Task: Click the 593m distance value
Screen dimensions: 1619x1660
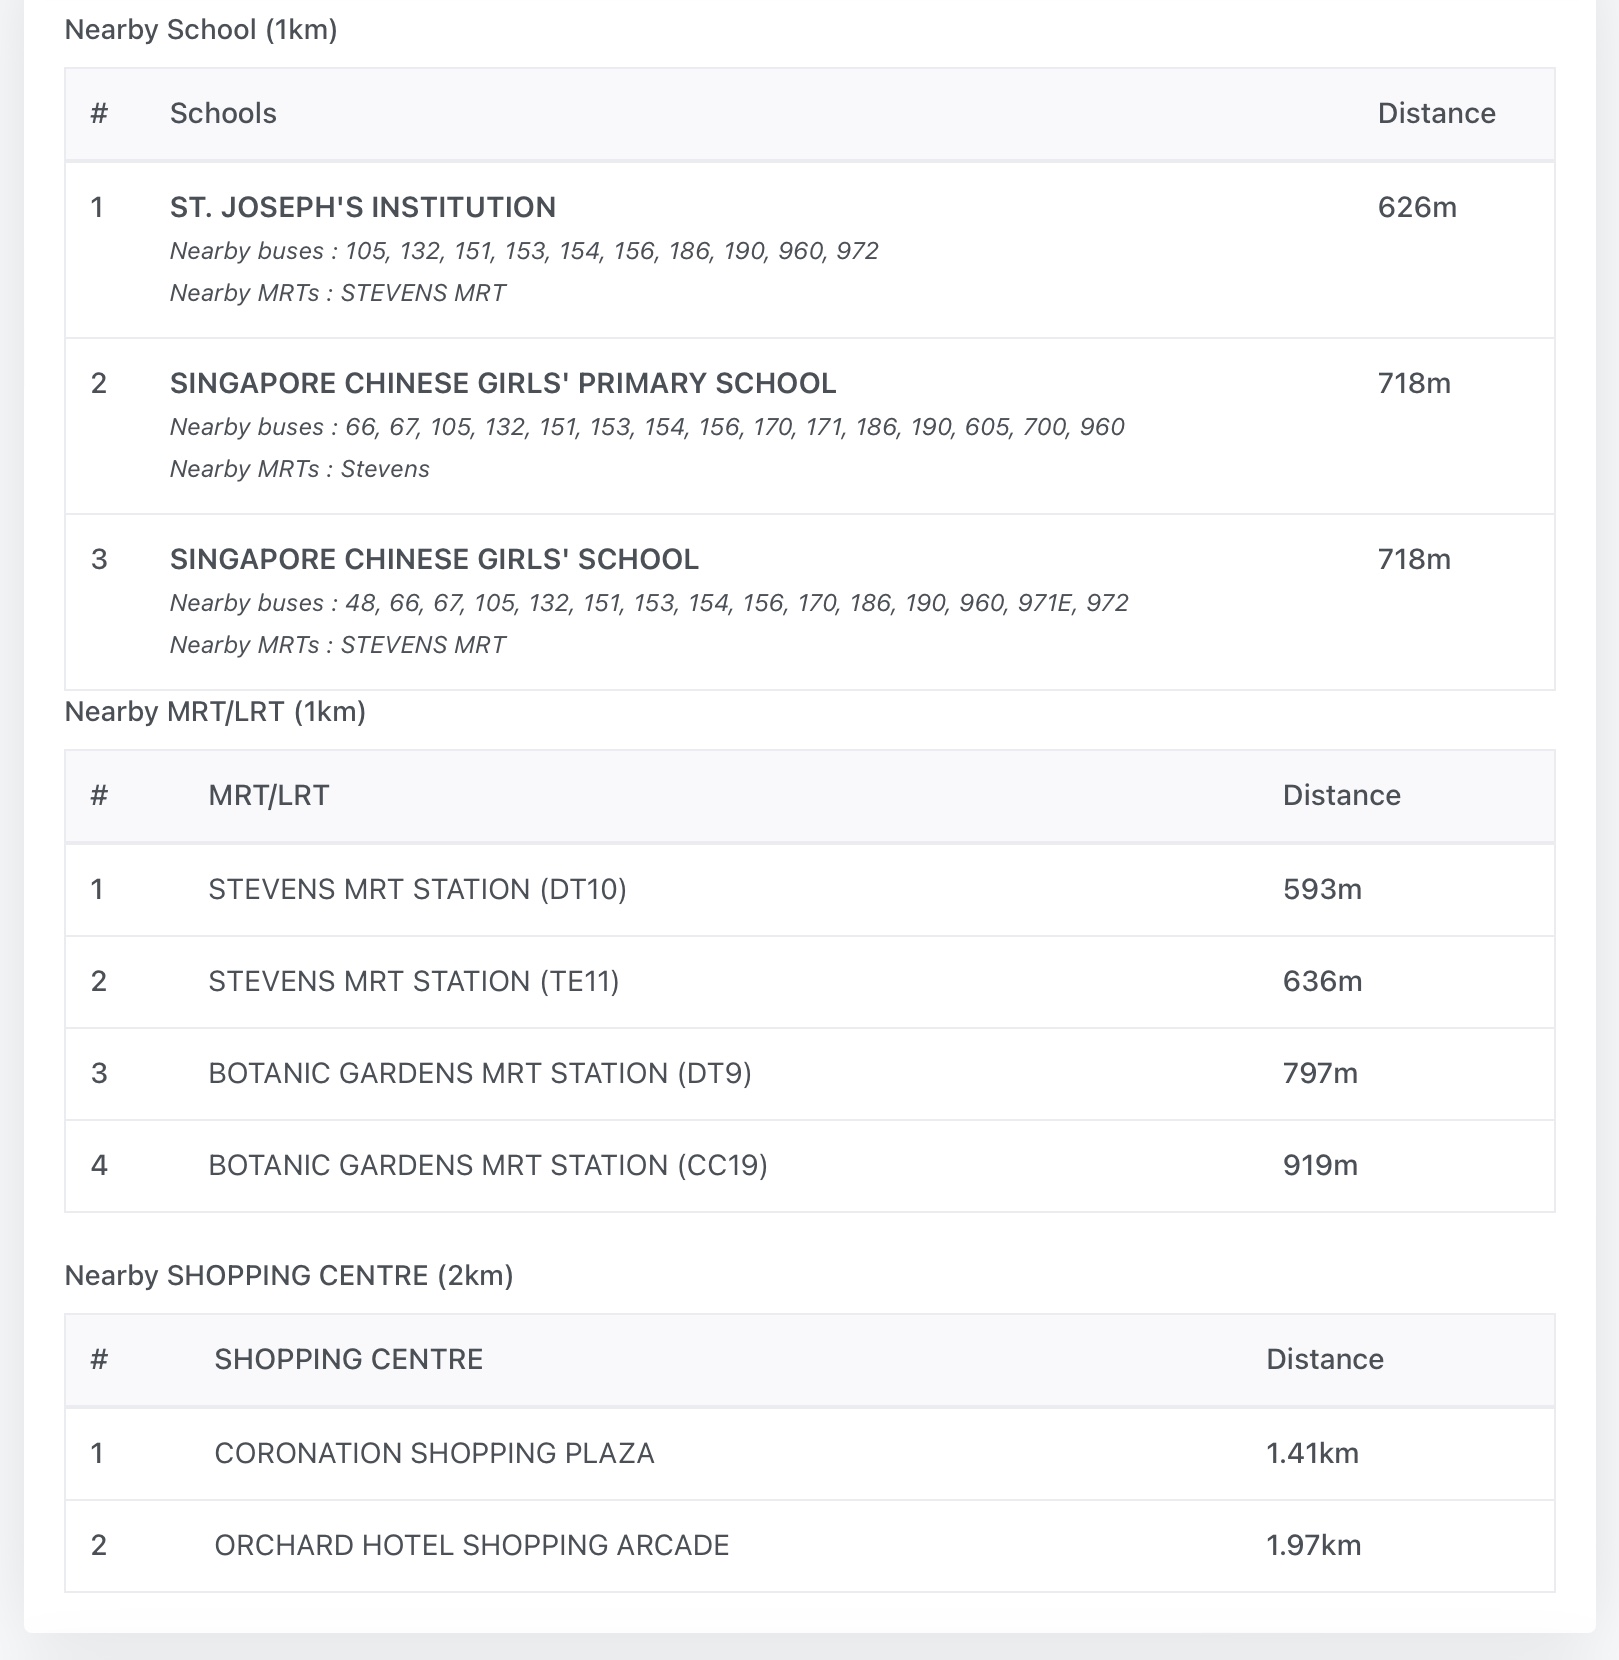Action: tap(1322, 889)
